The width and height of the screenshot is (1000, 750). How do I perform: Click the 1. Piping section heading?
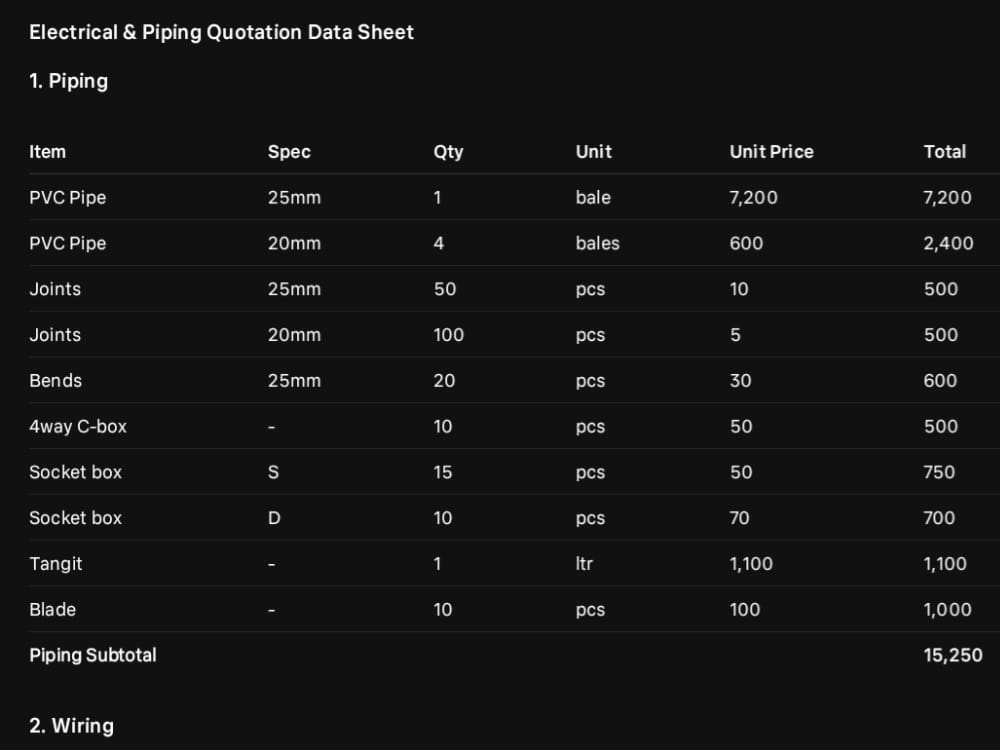tap(69, 82)
